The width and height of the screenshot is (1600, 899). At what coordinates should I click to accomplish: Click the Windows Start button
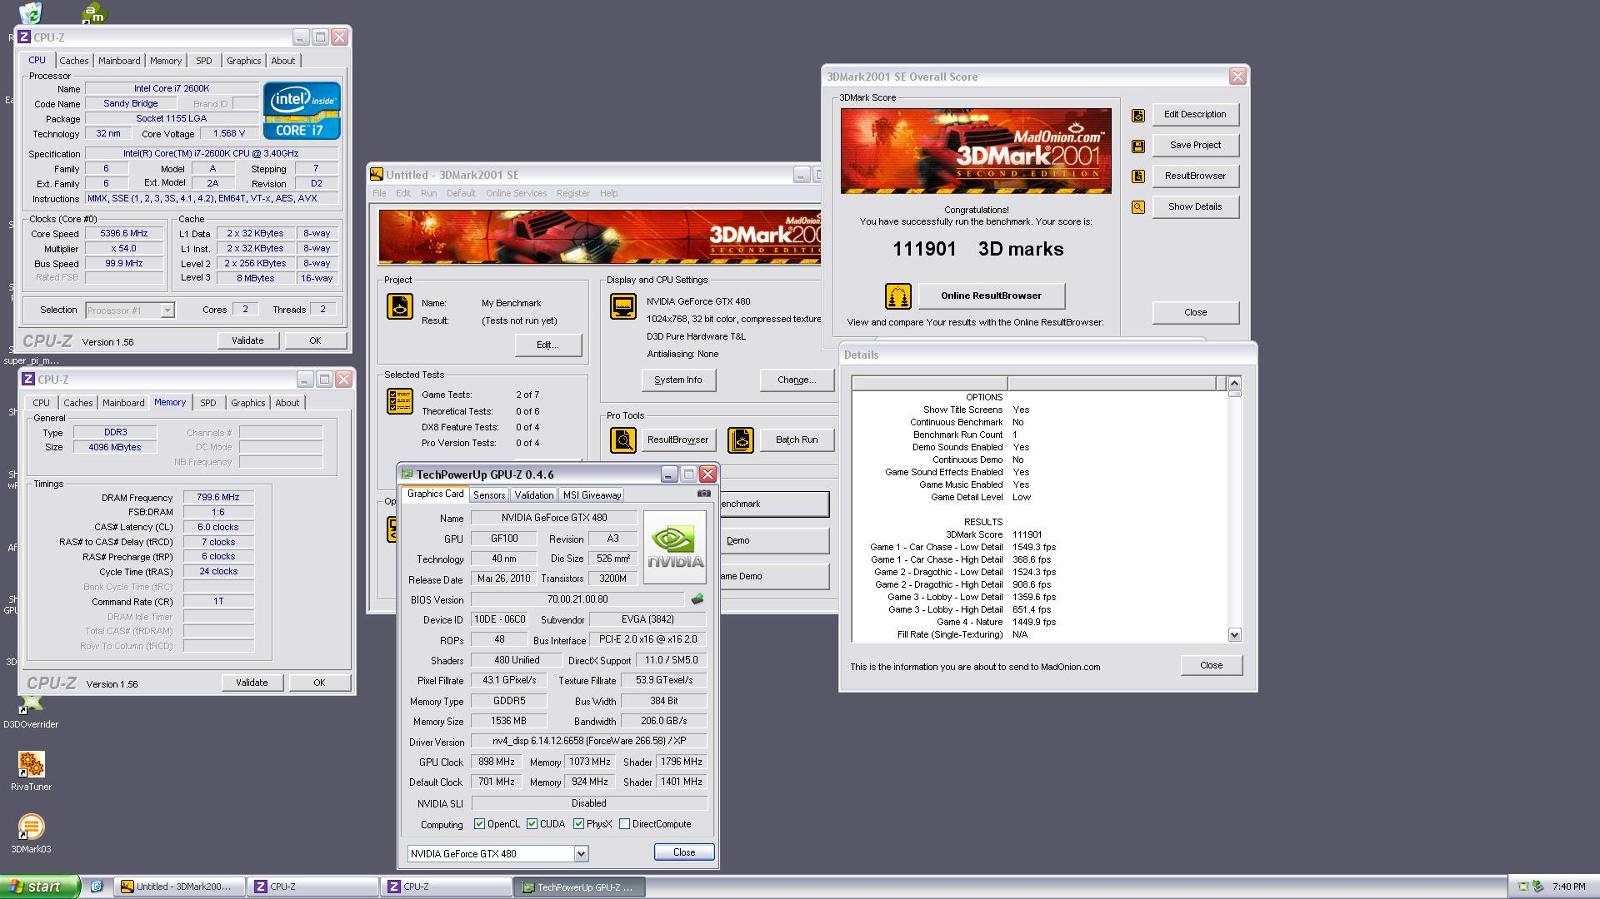pyautogui.click(x=40, y=887)
